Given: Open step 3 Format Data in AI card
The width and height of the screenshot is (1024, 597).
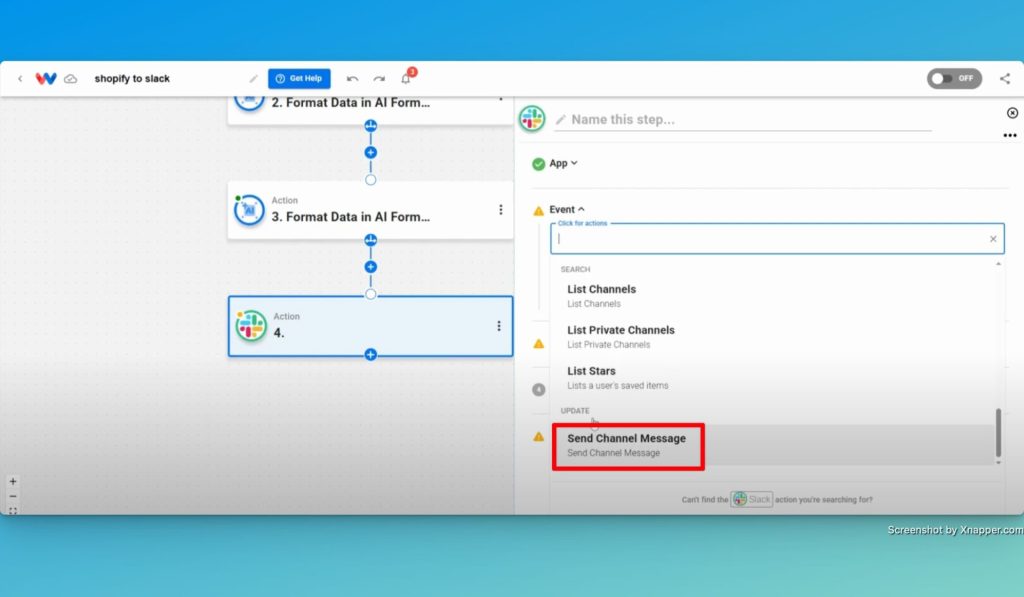Looking at the screenshot, I should (370, 210).
